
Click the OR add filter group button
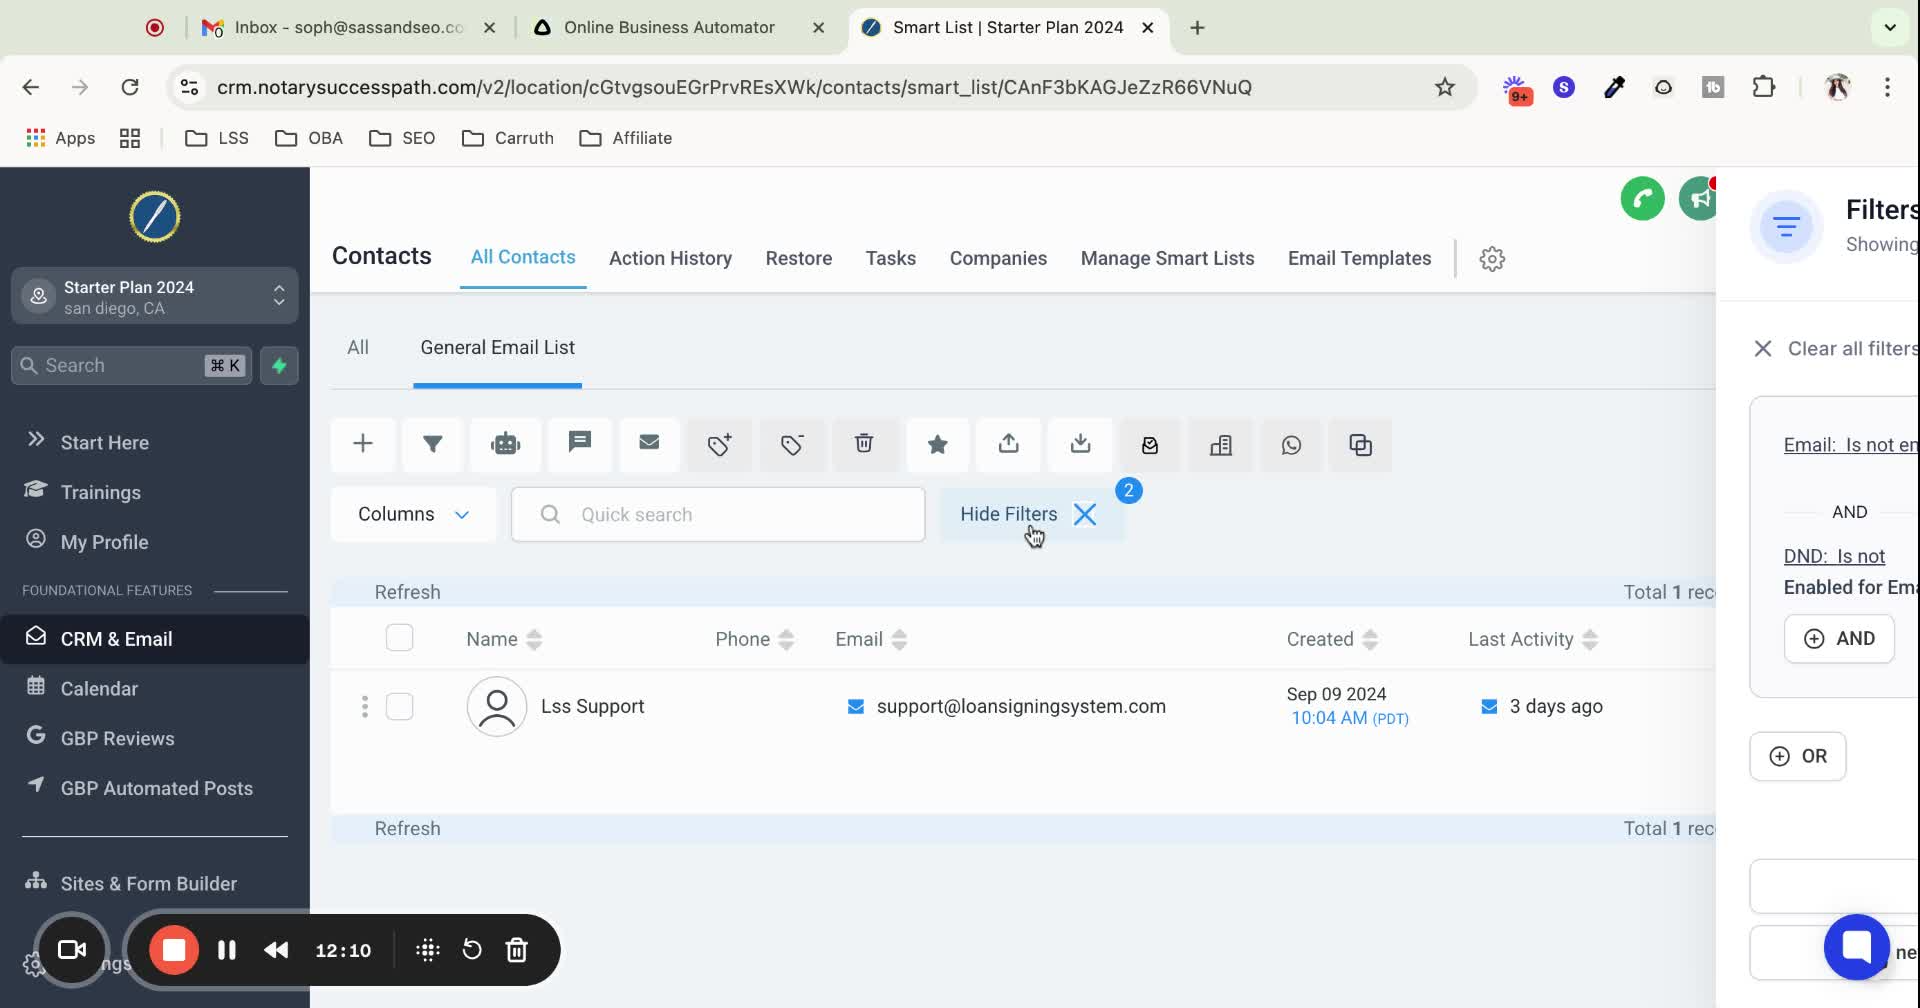point(1797,756)
